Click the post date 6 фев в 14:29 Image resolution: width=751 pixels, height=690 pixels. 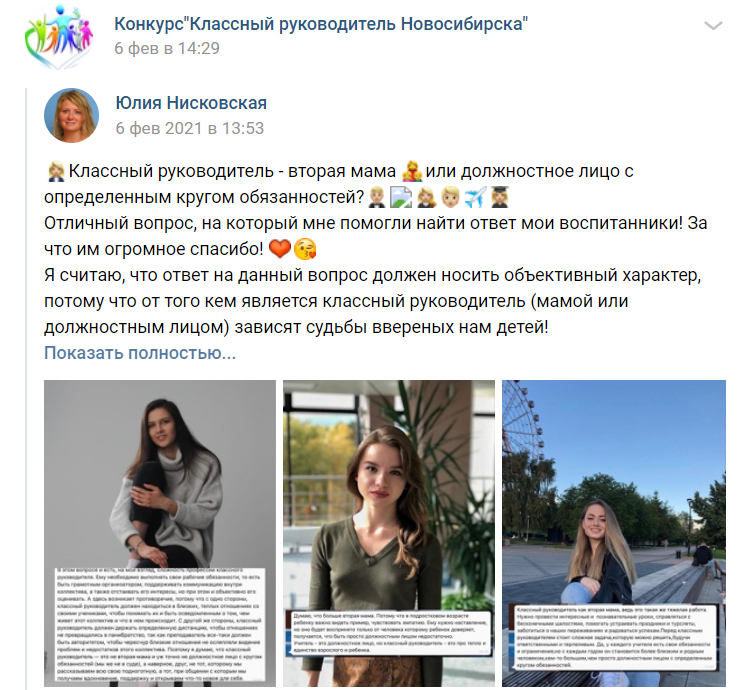coord(167,48)
